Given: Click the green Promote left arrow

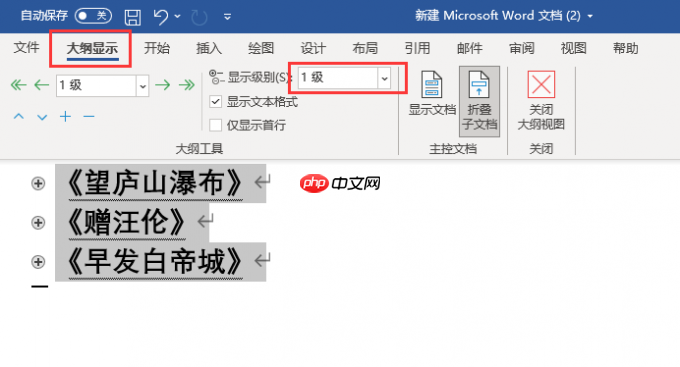Looking at the screenshot, I should tap(42, 85).
